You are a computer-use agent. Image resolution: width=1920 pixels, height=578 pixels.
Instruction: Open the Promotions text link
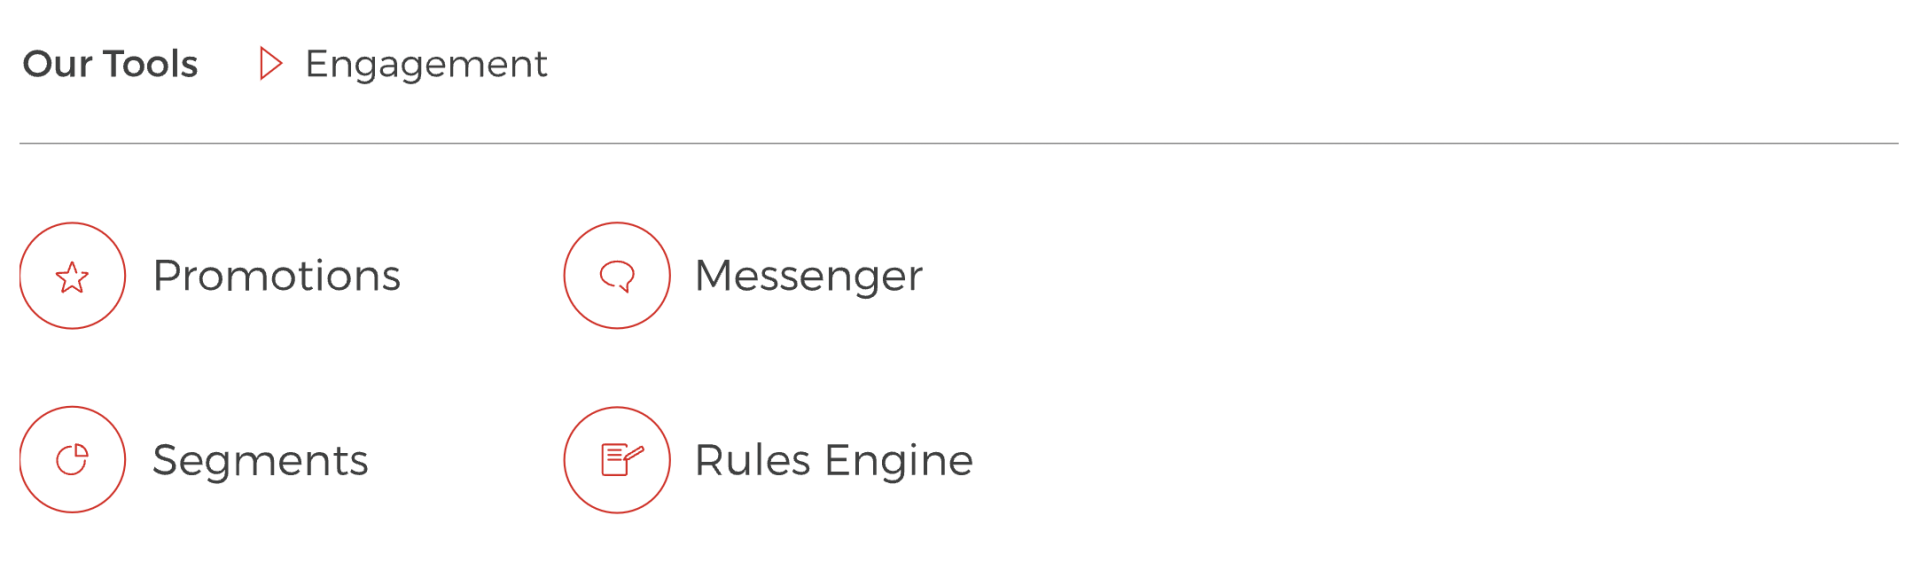(276, 276)
